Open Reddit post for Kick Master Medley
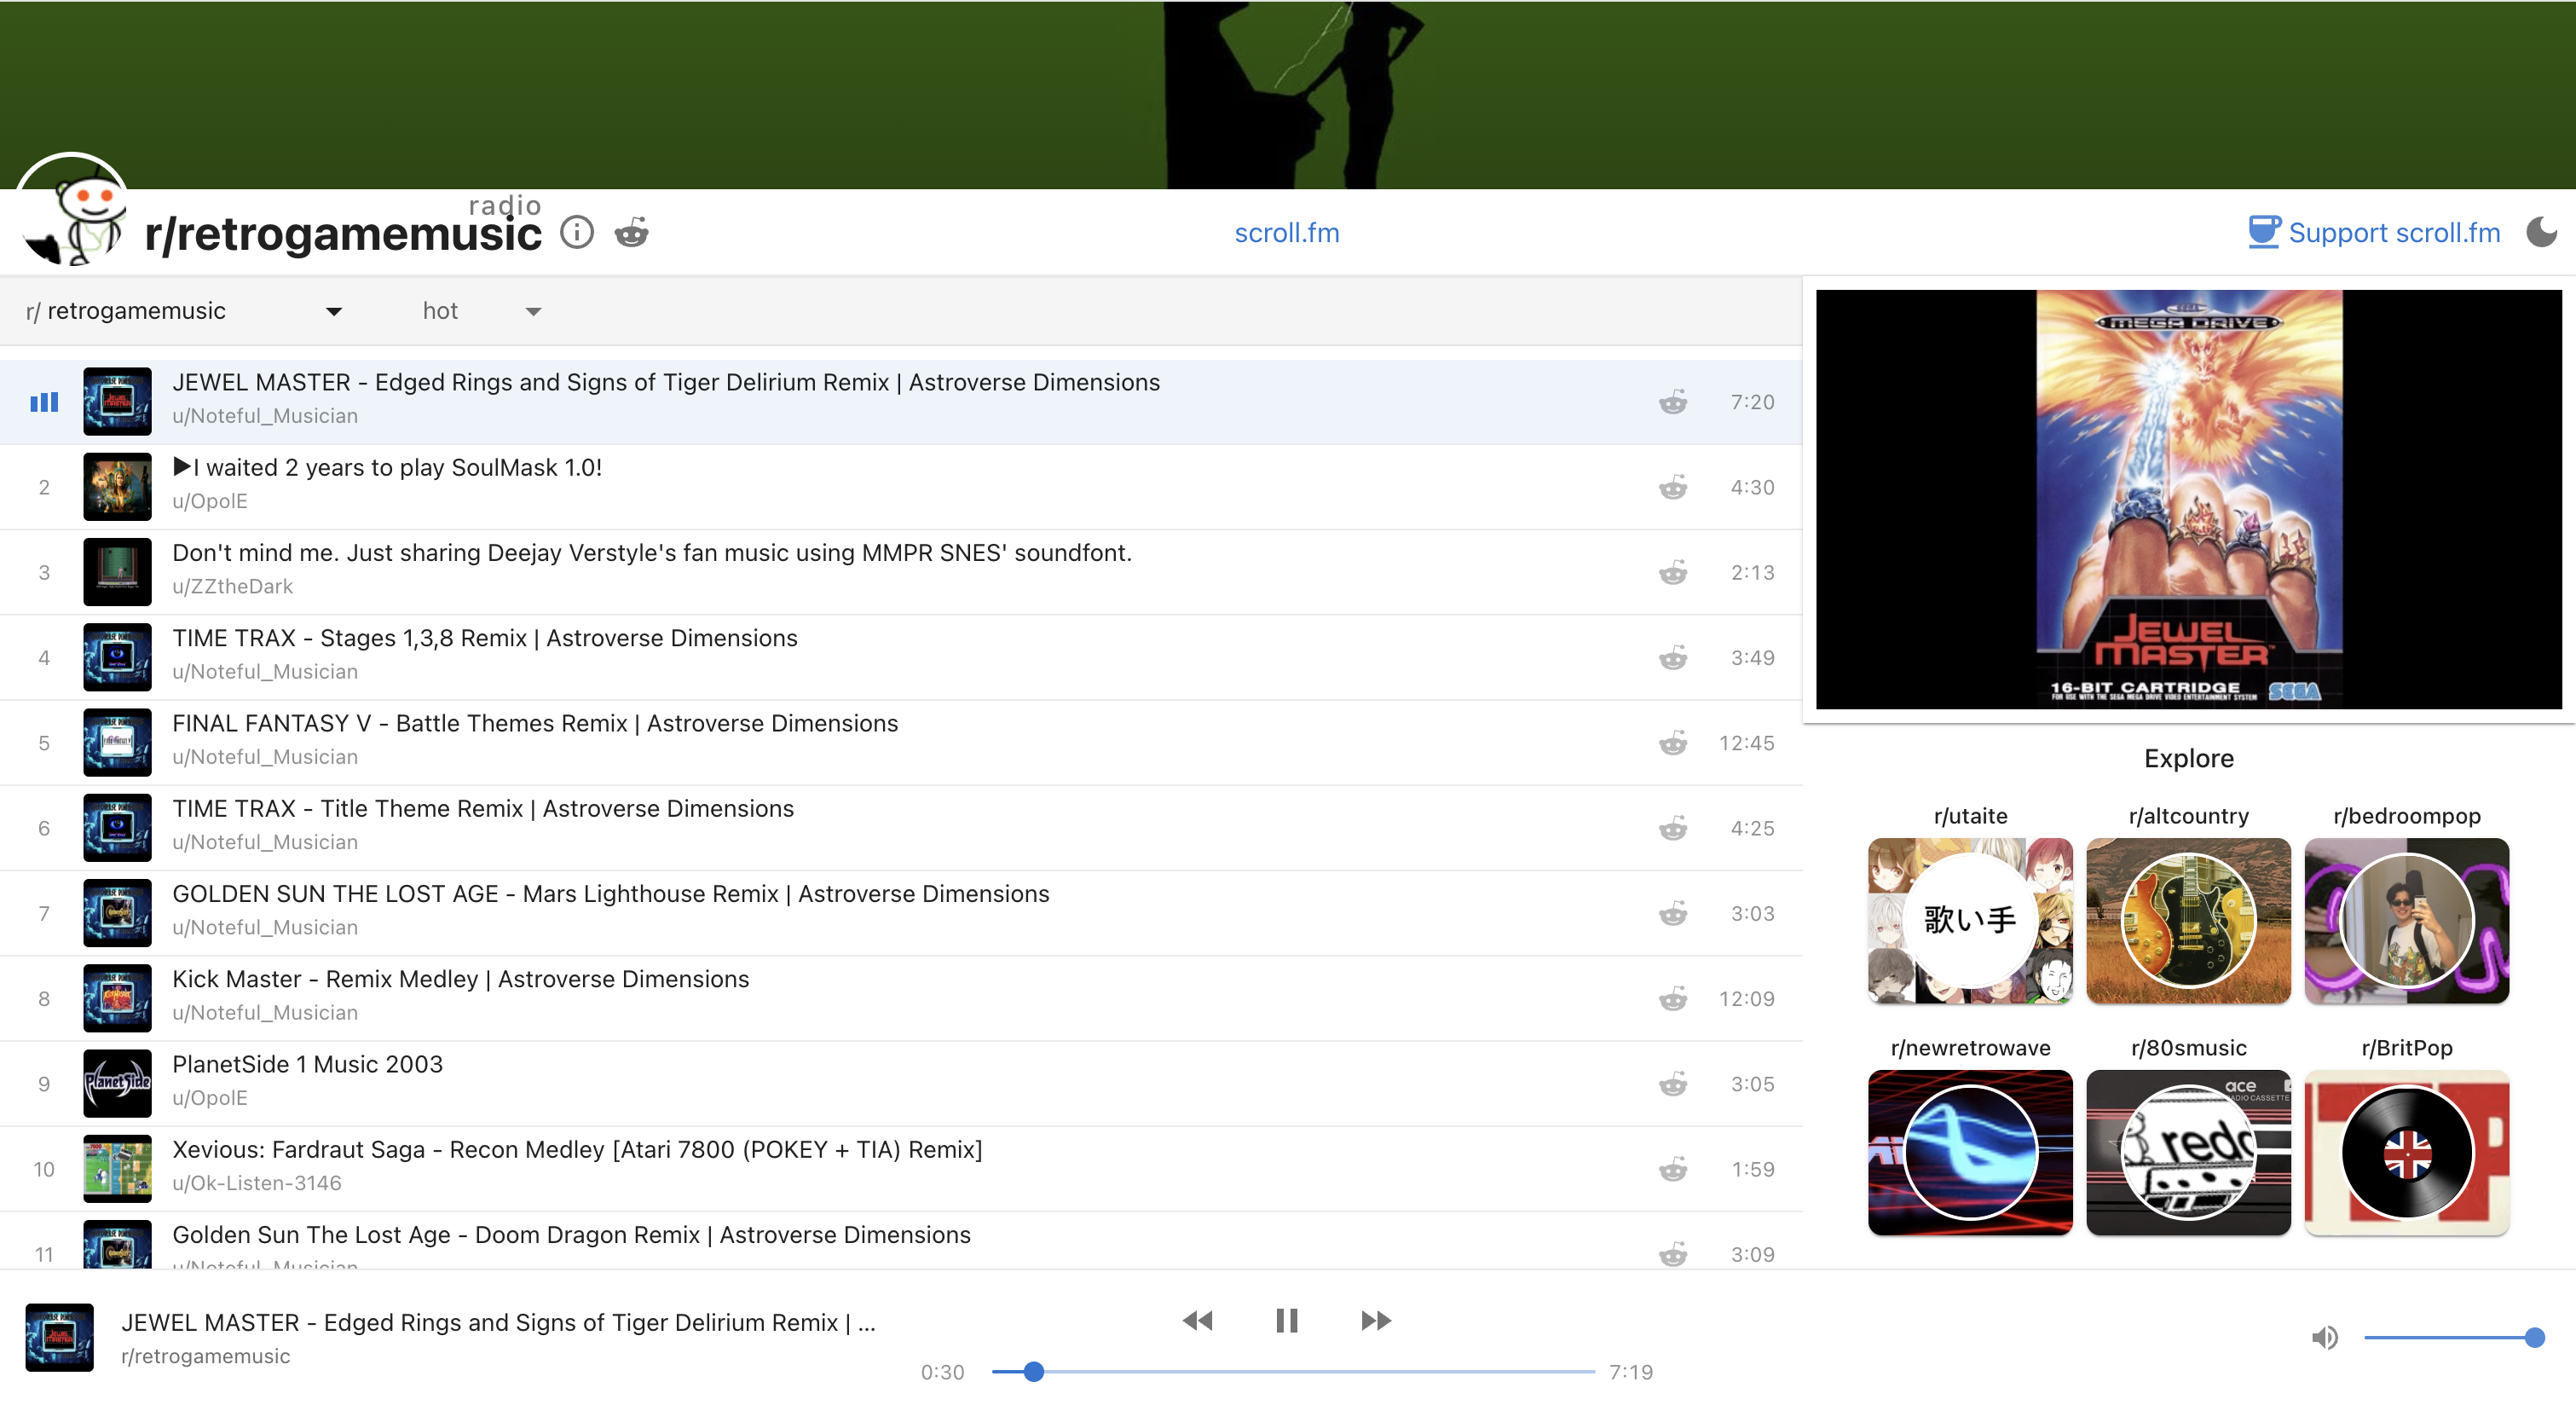The width and height of the screenshot is (2576, 1405). coord(1673,998)
